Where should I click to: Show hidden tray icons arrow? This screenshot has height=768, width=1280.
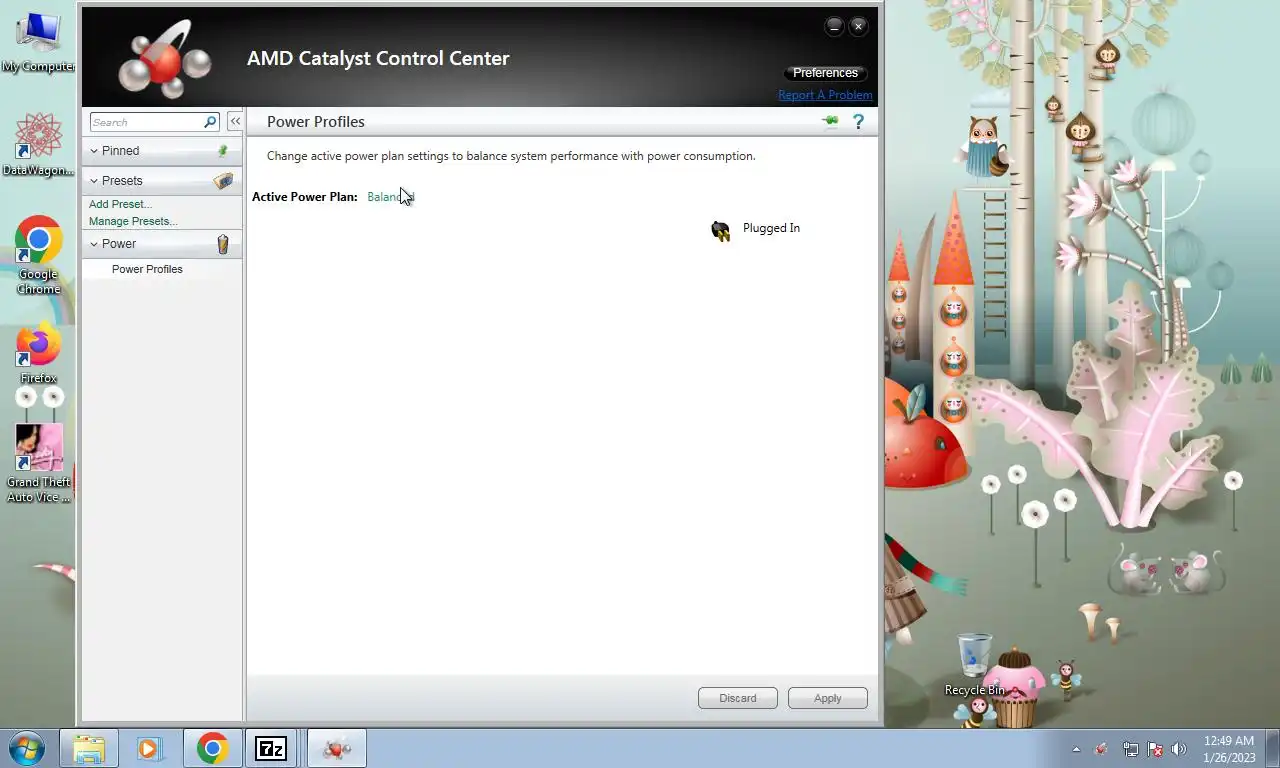1076,749
